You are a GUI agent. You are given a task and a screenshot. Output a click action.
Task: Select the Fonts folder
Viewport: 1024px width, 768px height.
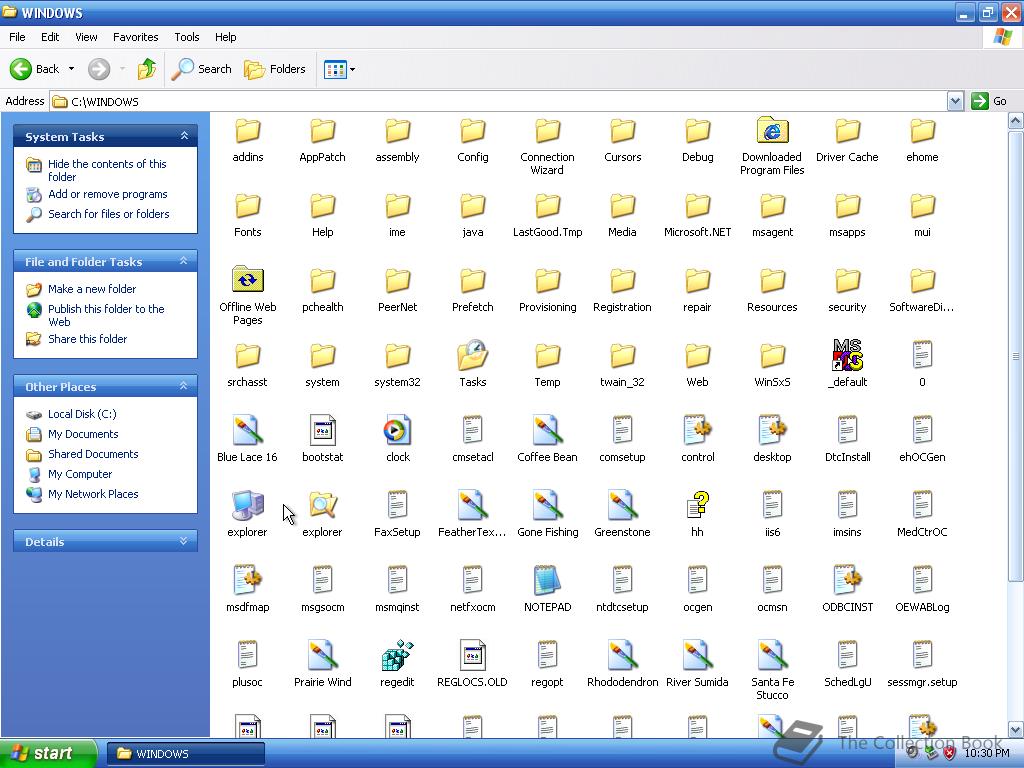coord(248,206)
